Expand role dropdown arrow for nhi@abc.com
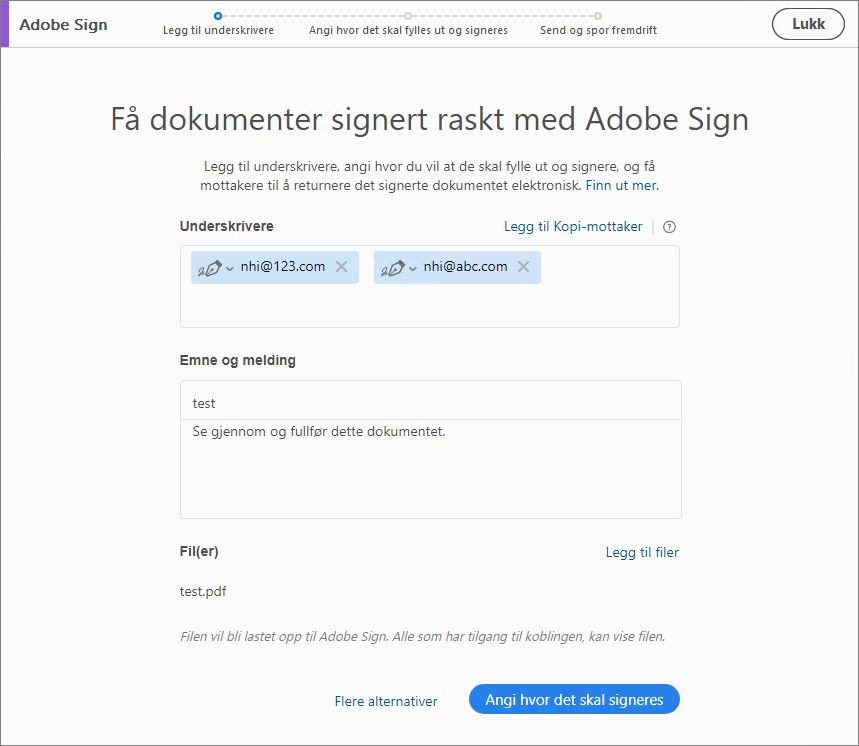The image size is (859, 746). tap(413, 268)
